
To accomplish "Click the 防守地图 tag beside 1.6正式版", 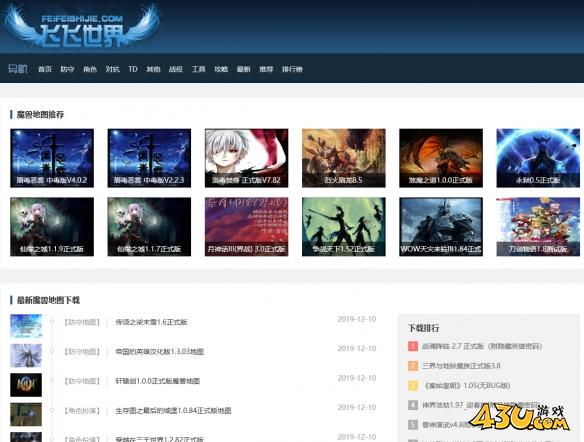I will [82, 322].
